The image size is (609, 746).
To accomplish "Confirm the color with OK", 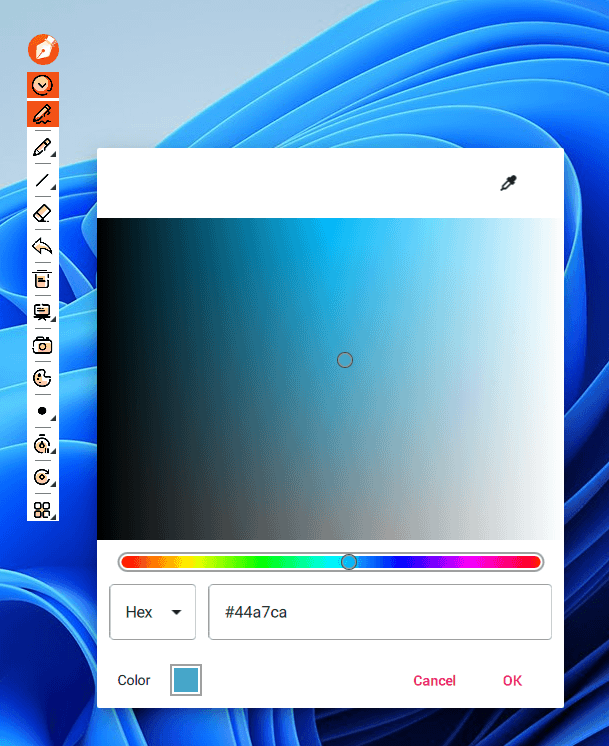I will pos(512,681).
